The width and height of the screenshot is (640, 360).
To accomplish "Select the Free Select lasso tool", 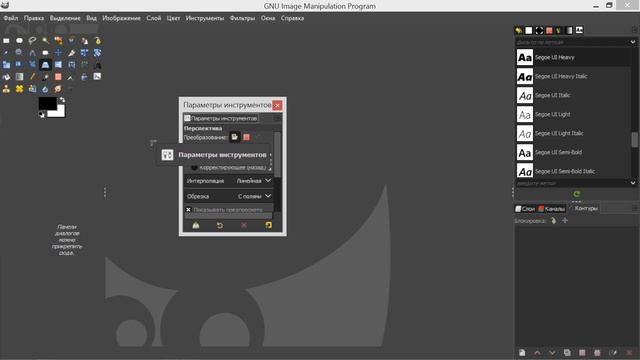I will tap(32, 40).
